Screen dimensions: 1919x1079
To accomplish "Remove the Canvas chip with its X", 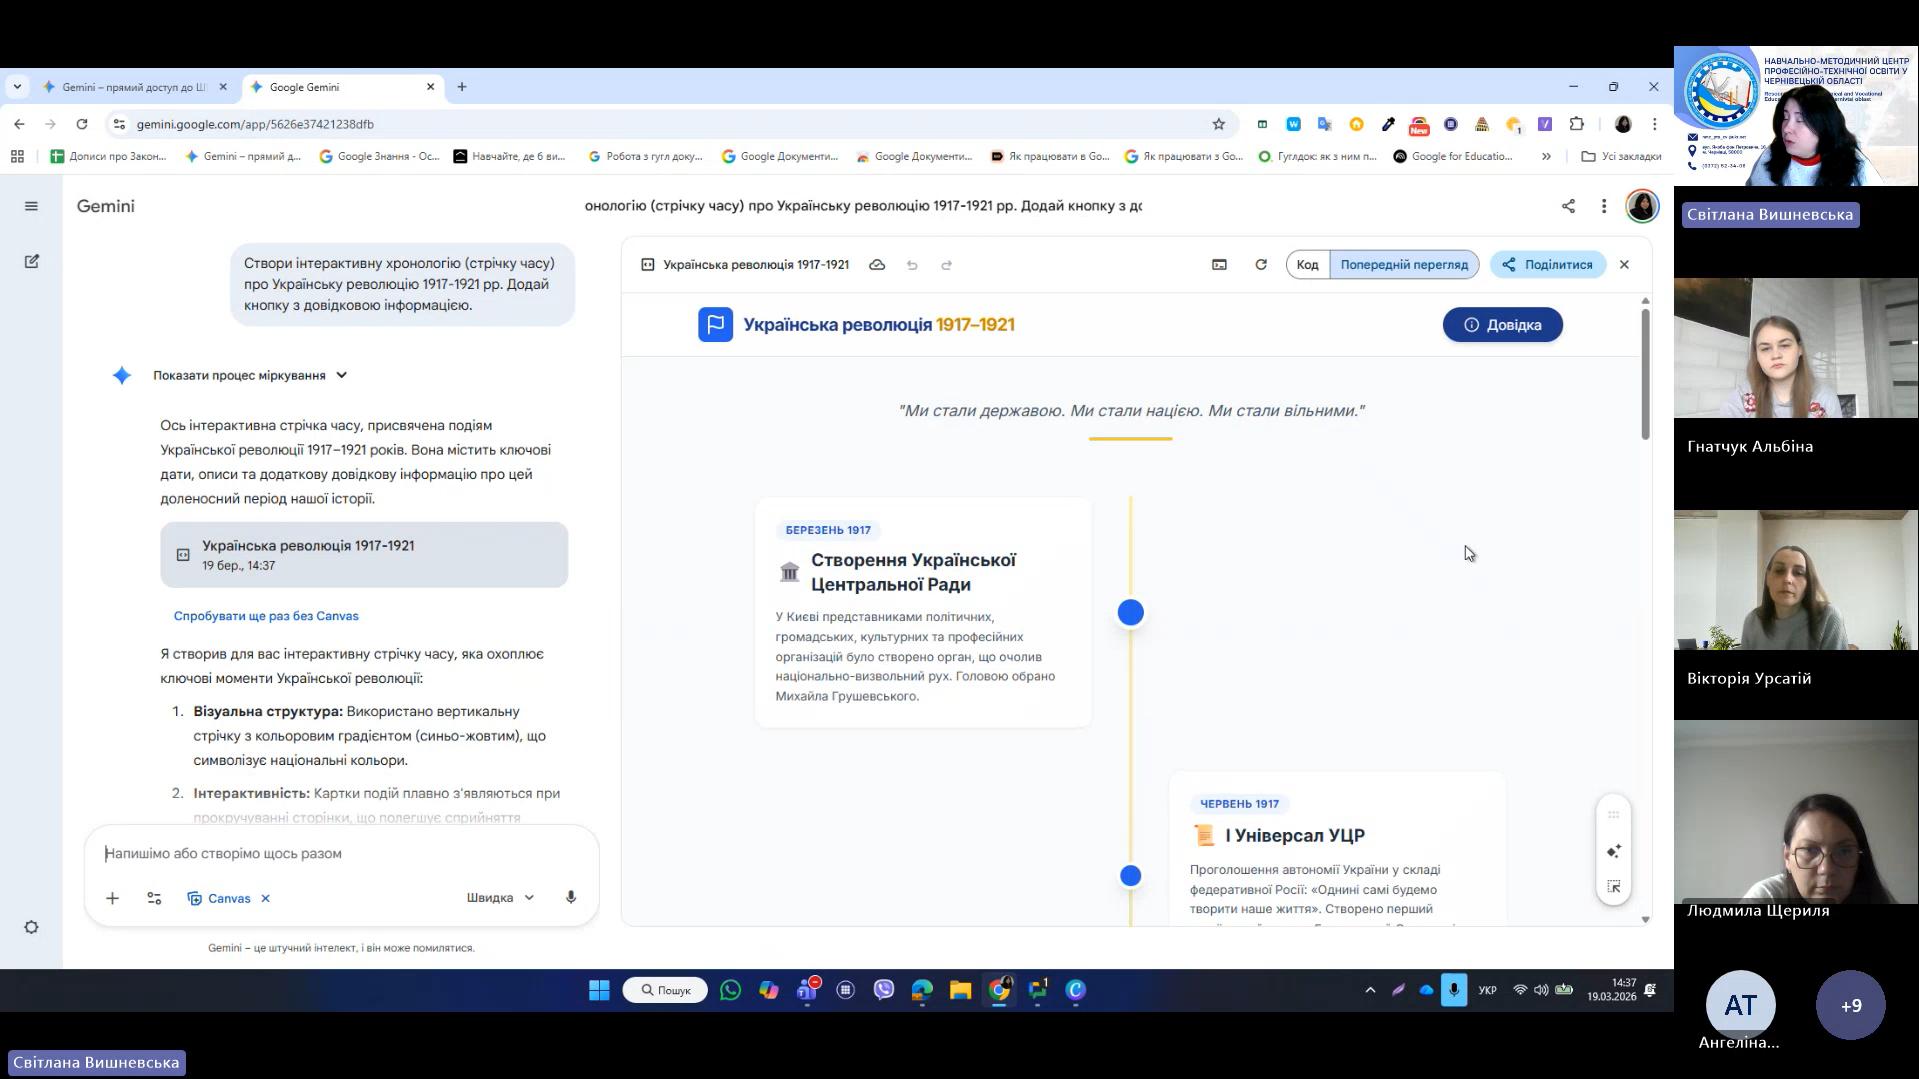I will point(266,898).
